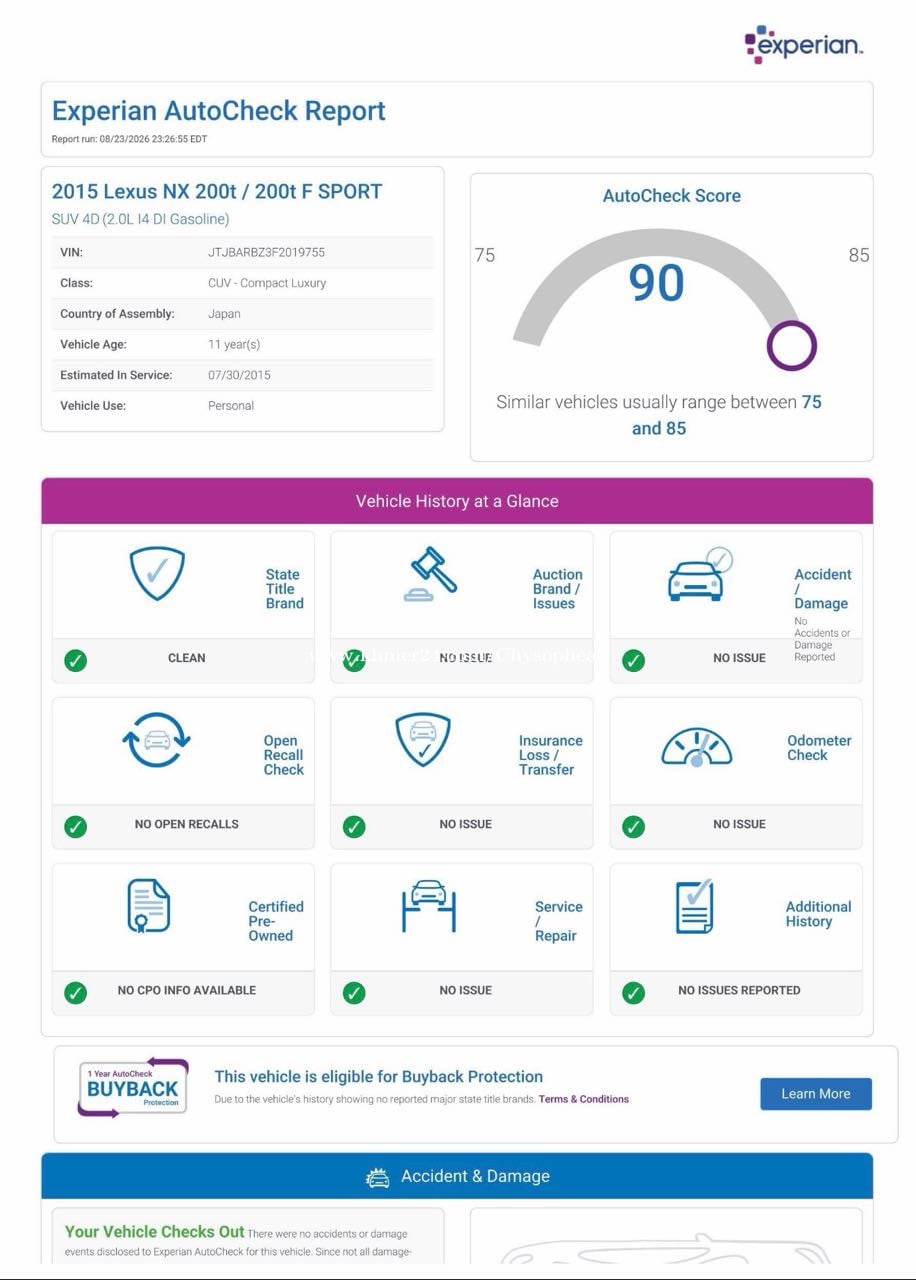Image resolution: width=916 pixels, height=1280 pixels.
Task: Click green check beside NO OPEN RECALLS
Action: coord(75,826)
